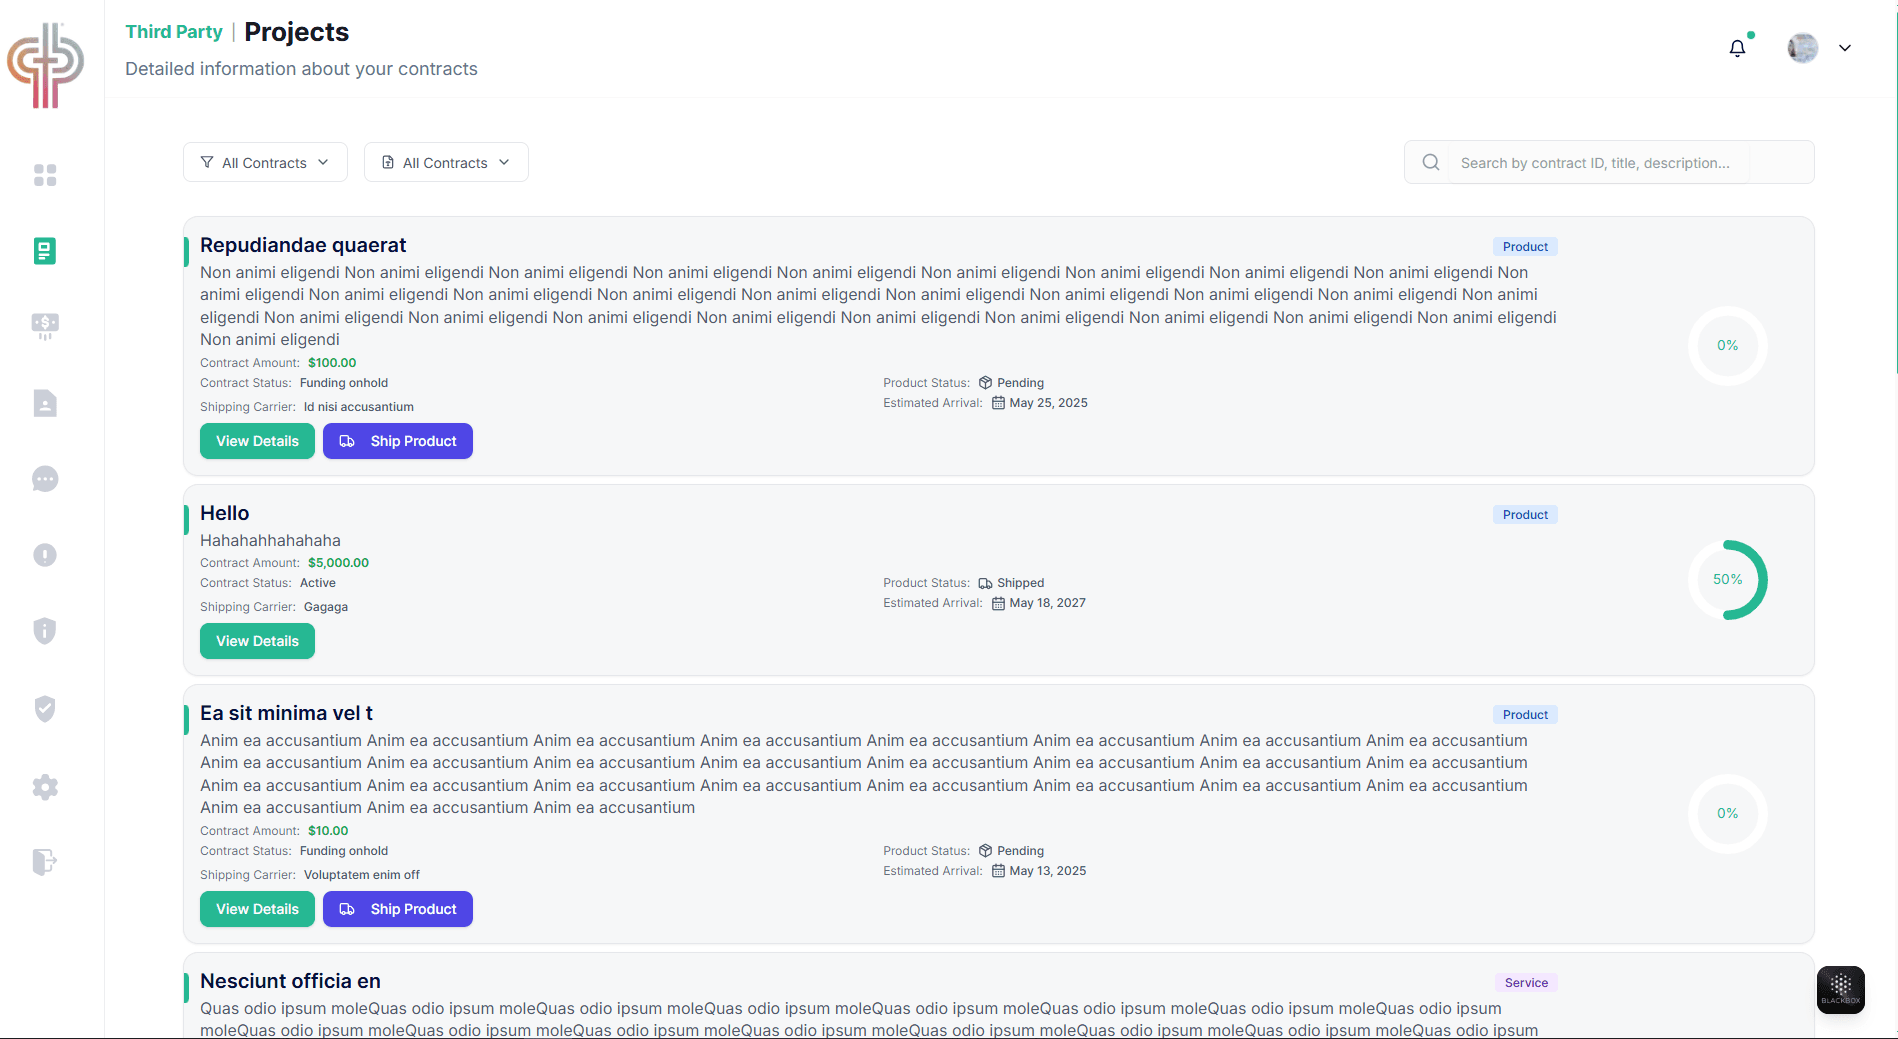Log out using the sidebar exit icon
This screenshot has width=1898, height=1039.
45,862
